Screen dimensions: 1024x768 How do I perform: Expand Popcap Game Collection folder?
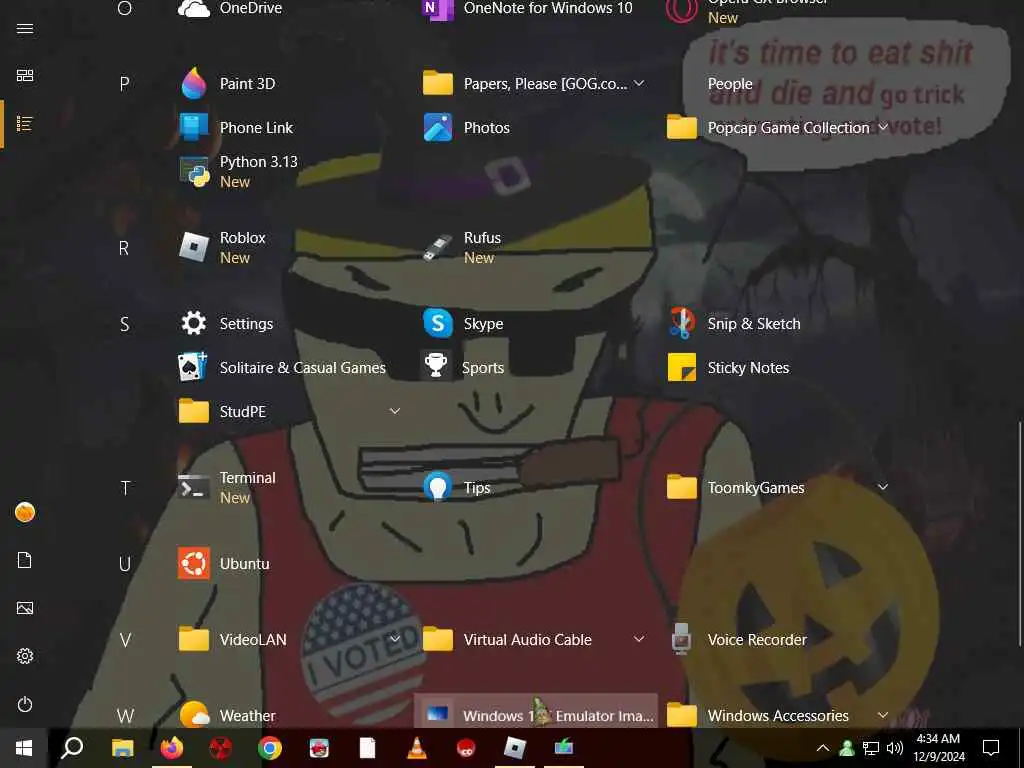click(x=883, y=127)
